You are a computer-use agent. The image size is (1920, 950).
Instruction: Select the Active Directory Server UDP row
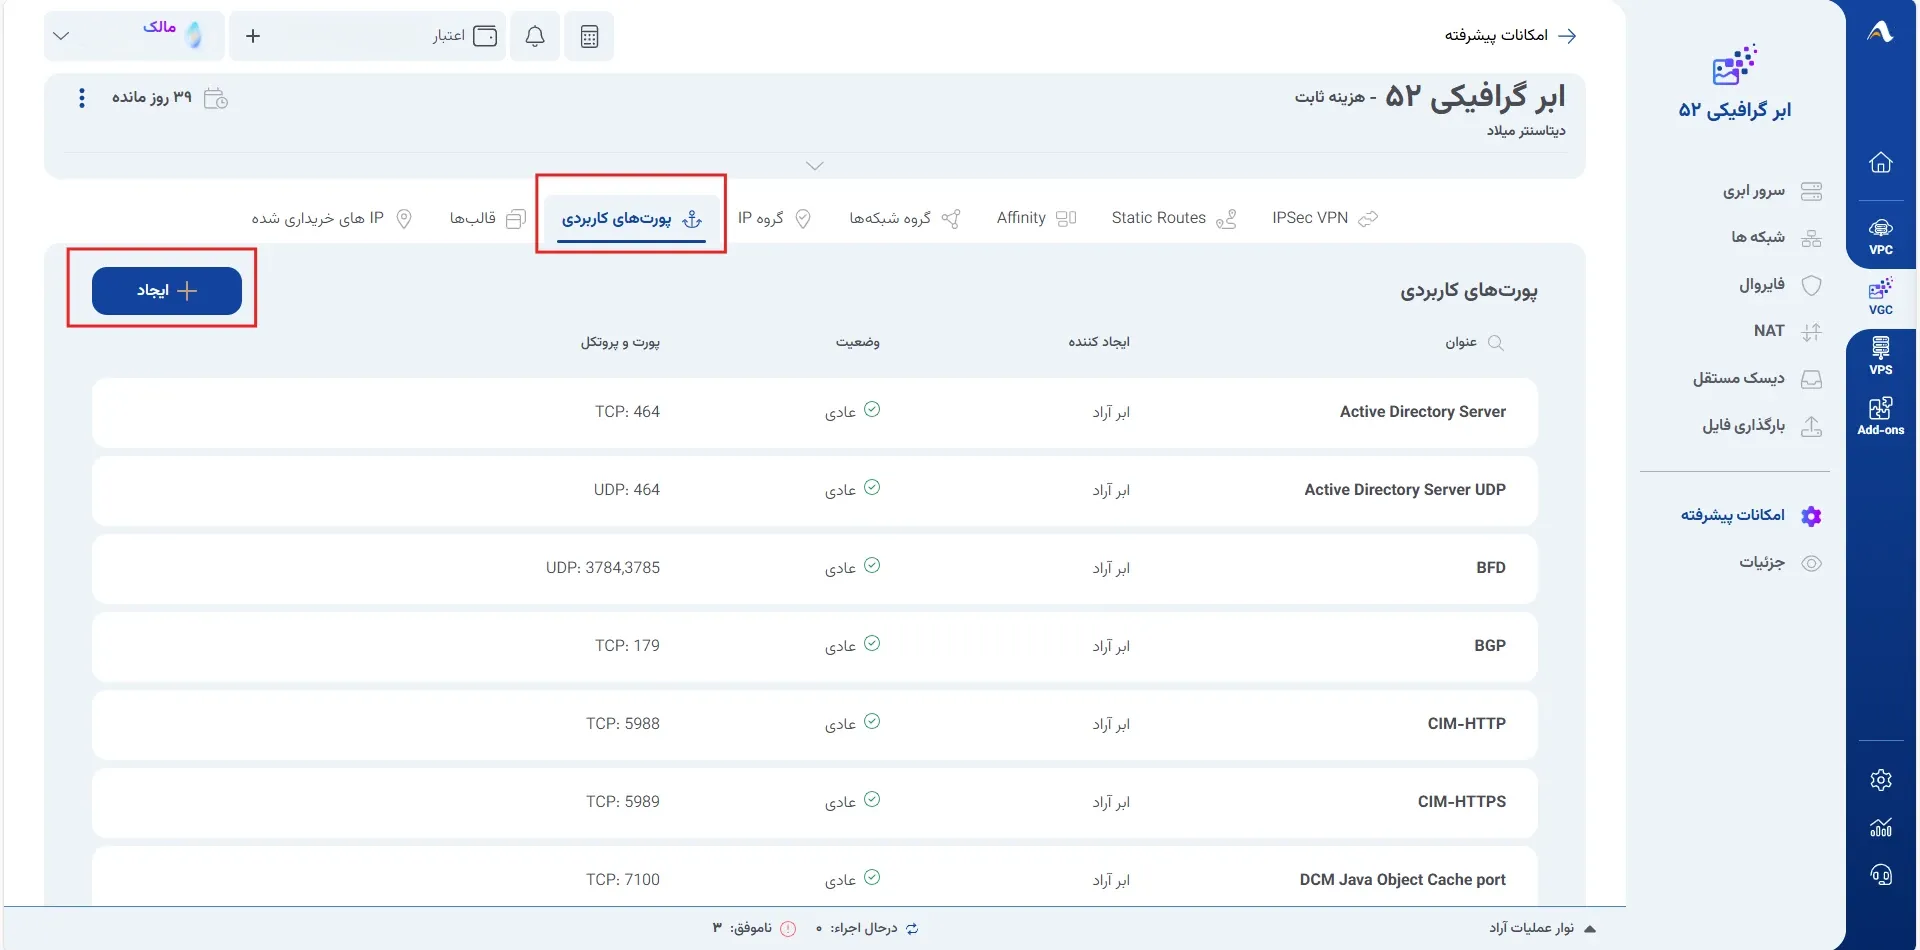coord(814,491)
